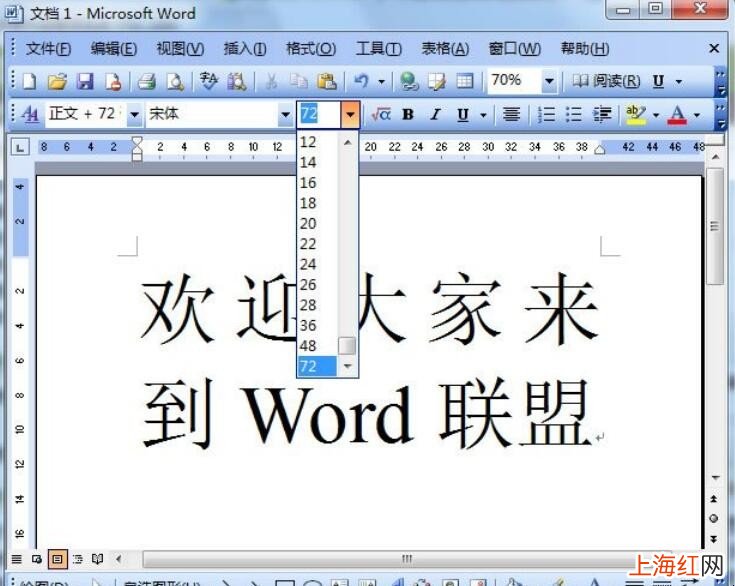Cut selection with the scissors icon

click(270, 82)
